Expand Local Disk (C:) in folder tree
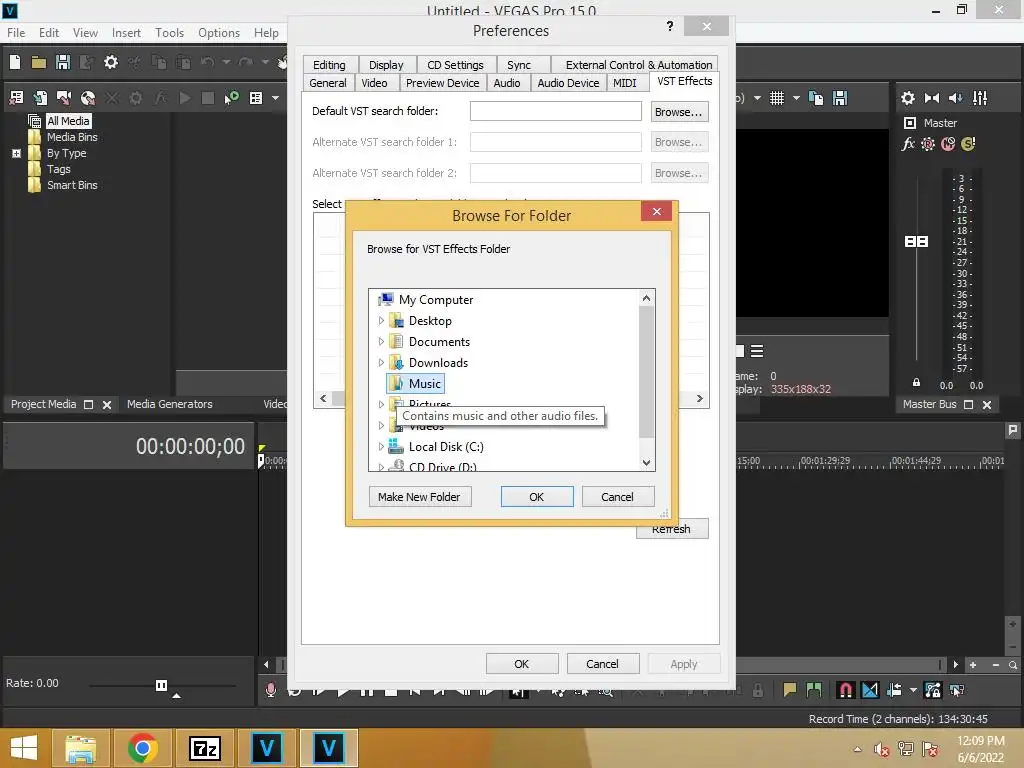 [381, 447]
